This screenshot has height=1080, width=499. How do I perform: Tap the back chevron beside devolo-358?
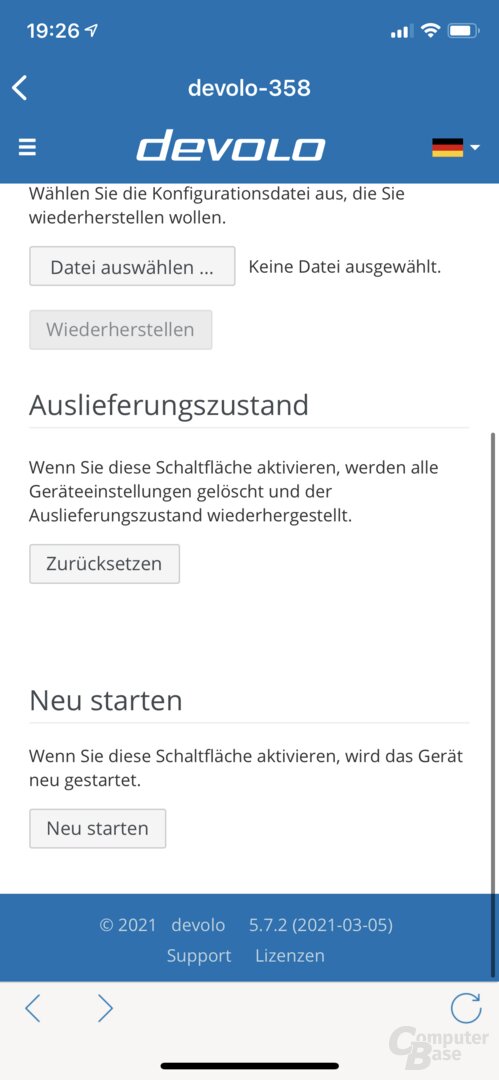click(20, 88)
